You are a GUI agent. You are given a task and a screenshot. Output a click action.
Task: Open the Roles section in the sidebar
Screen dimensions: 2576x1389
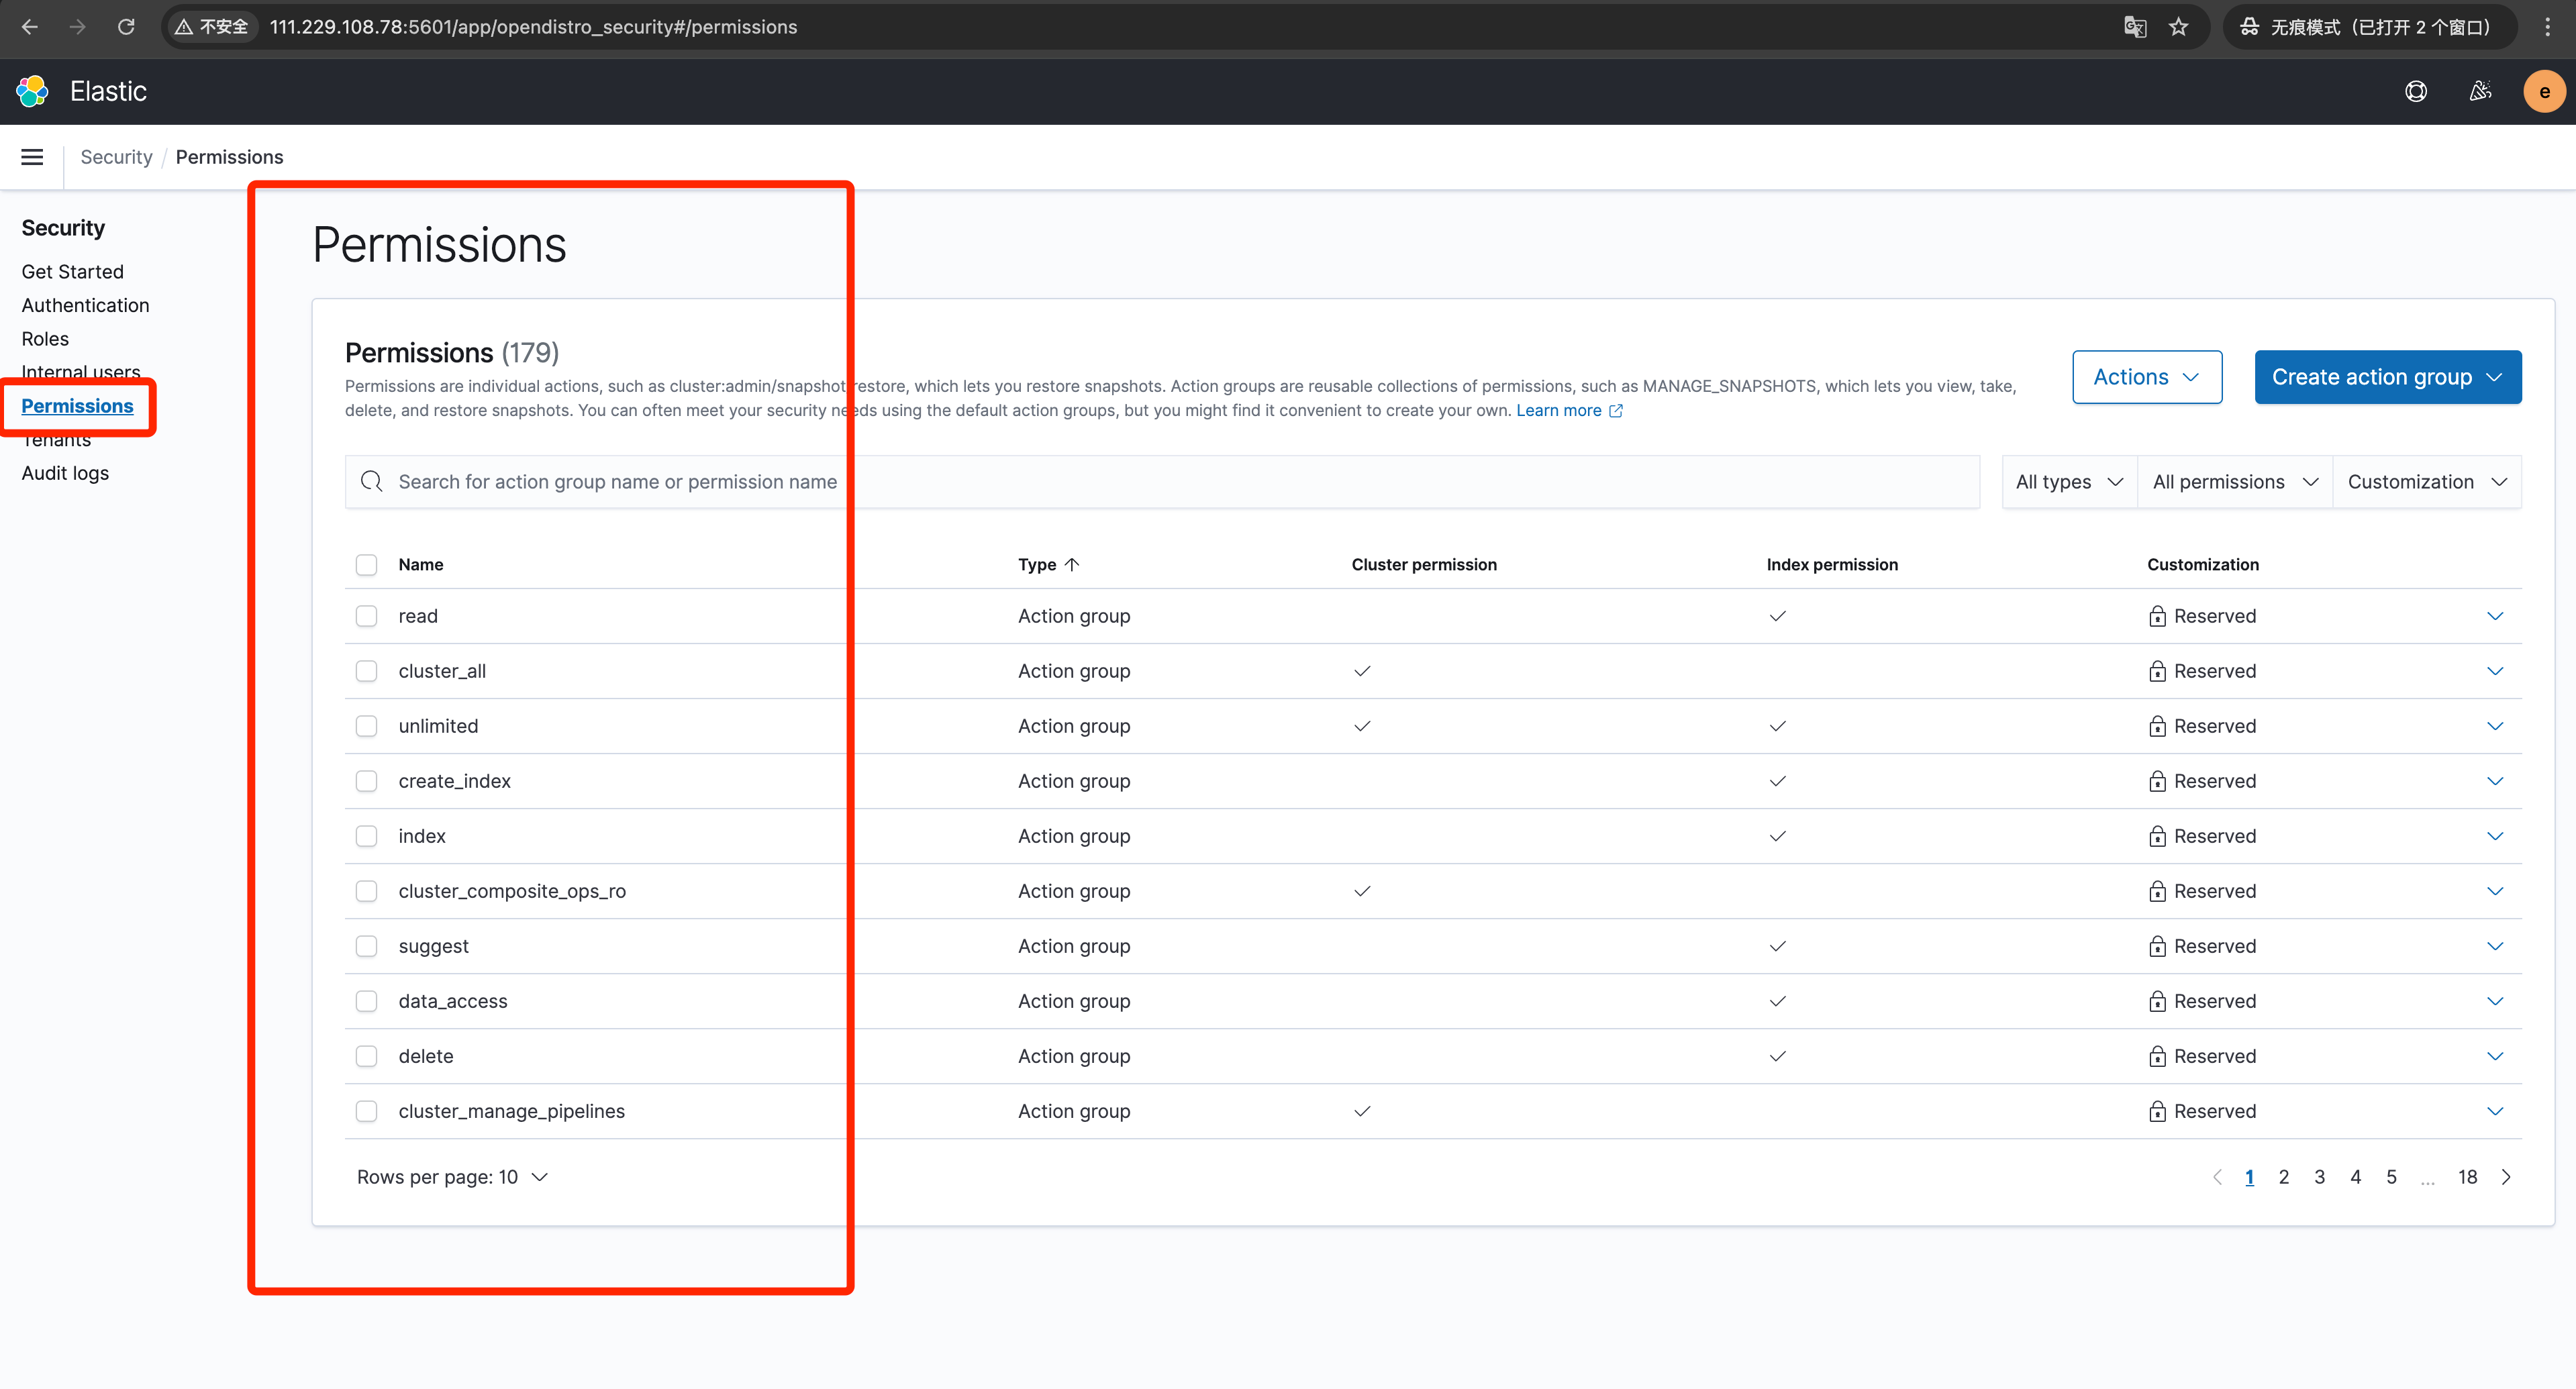pyautogui.click(x=45, y=339)
